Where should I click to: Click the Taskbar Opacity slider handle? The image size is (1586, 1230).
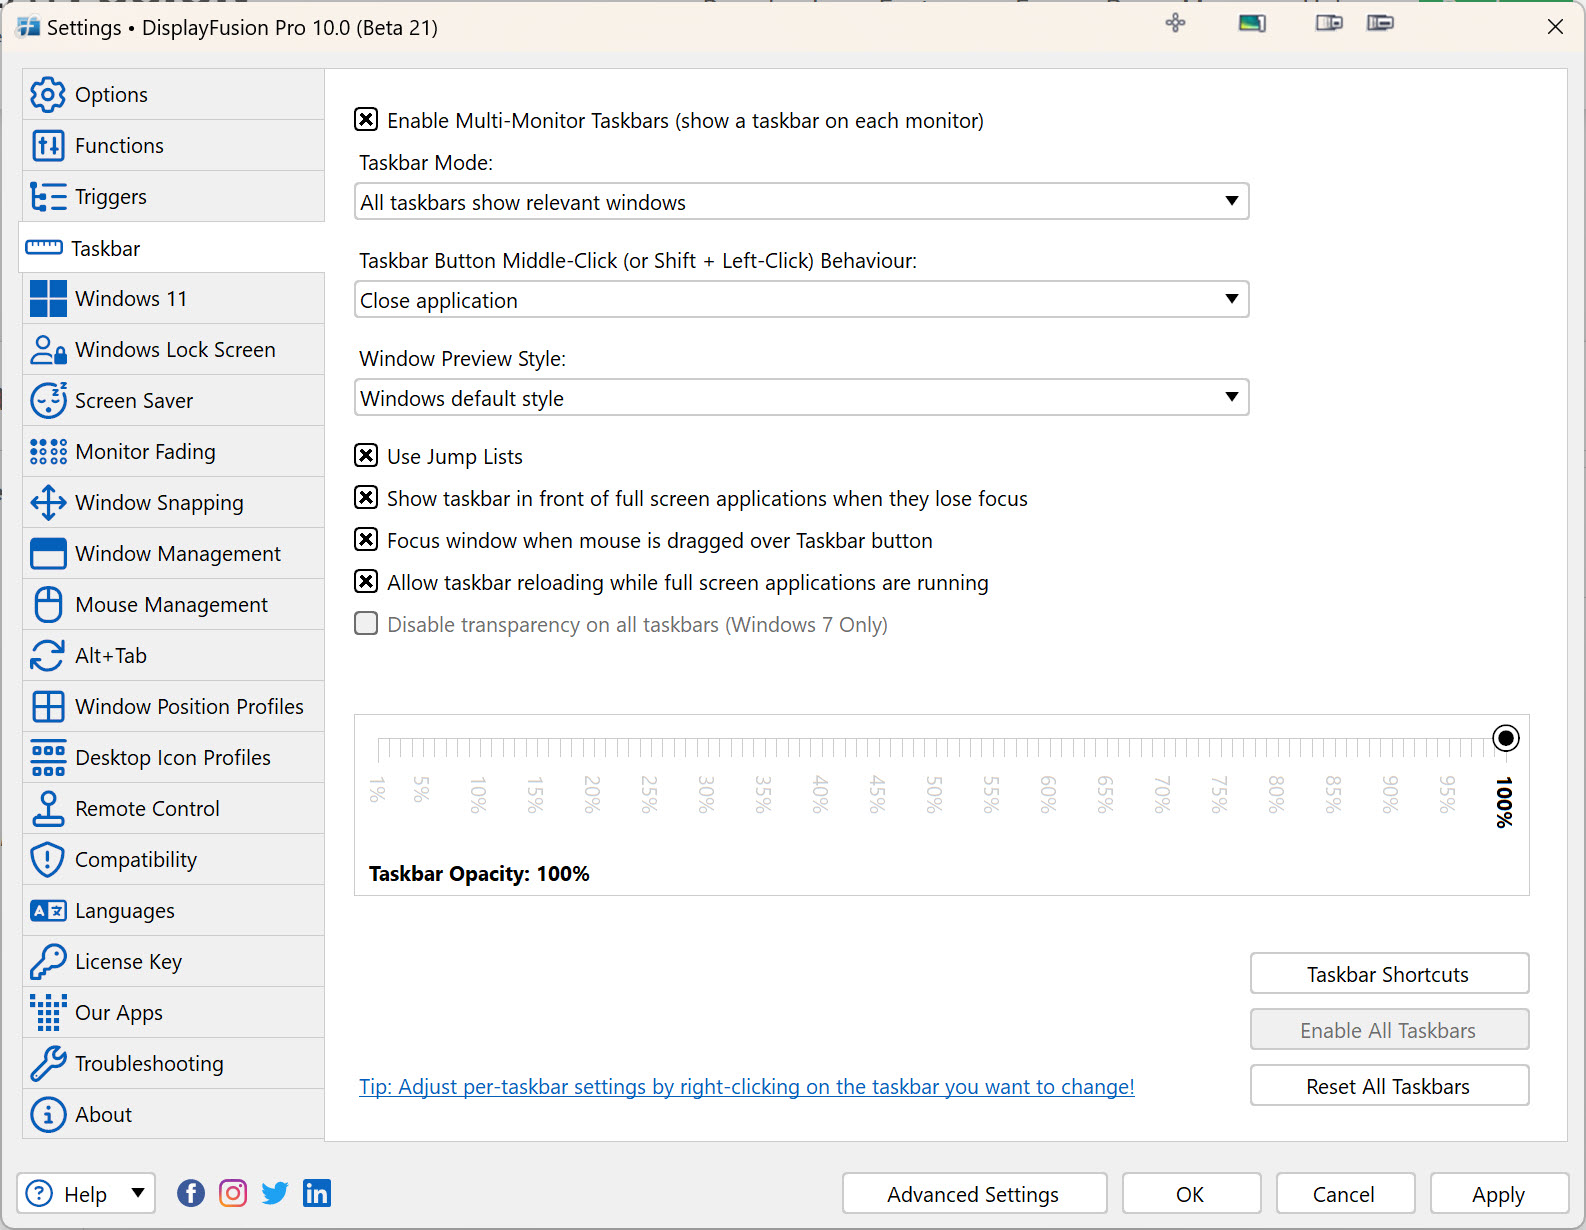coord(1505,738)
